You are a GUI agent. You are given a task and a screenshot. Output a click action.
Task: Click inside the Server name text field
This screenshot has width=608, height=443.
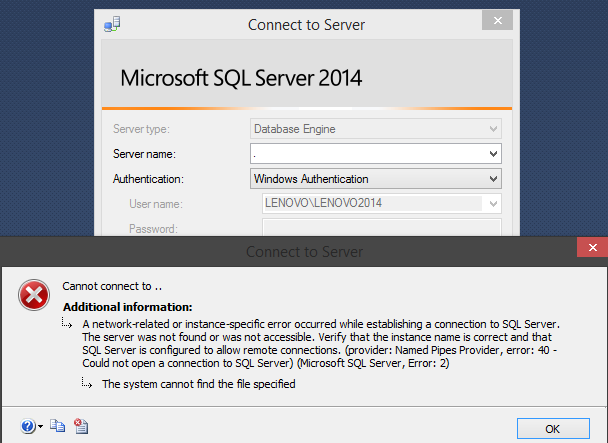point(367,154)
